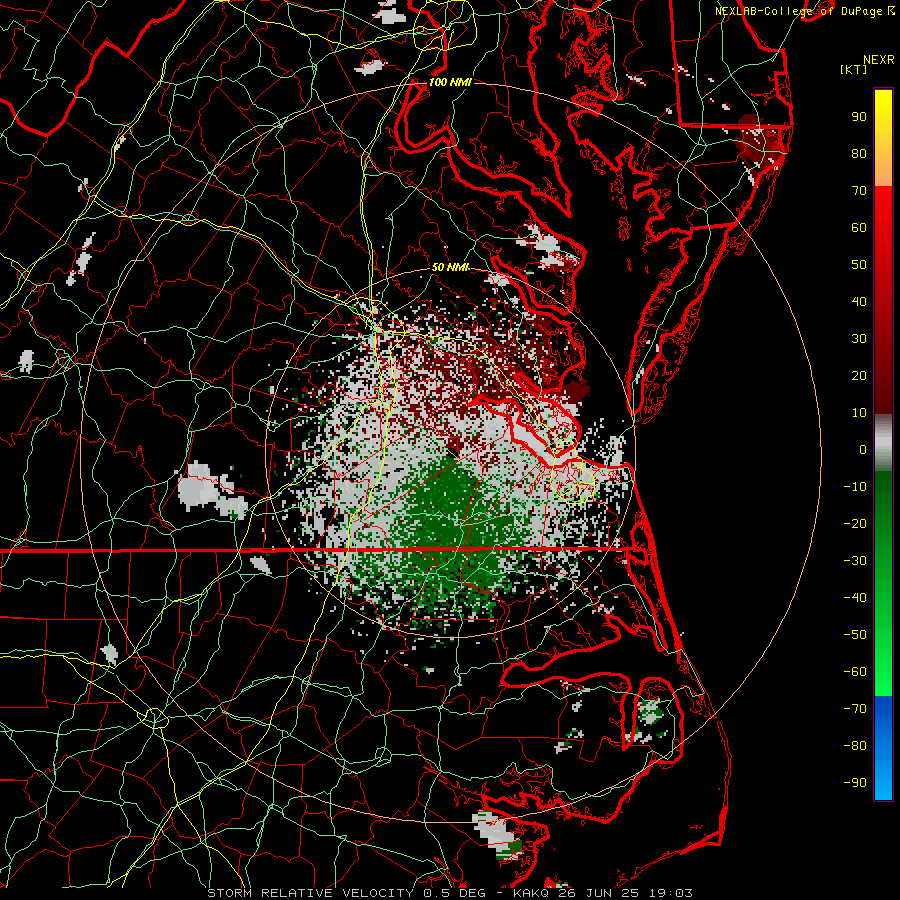The image size is (900, 900).
Task: Click the -10 value on the color scale
Action: click(x=855, y=487)
